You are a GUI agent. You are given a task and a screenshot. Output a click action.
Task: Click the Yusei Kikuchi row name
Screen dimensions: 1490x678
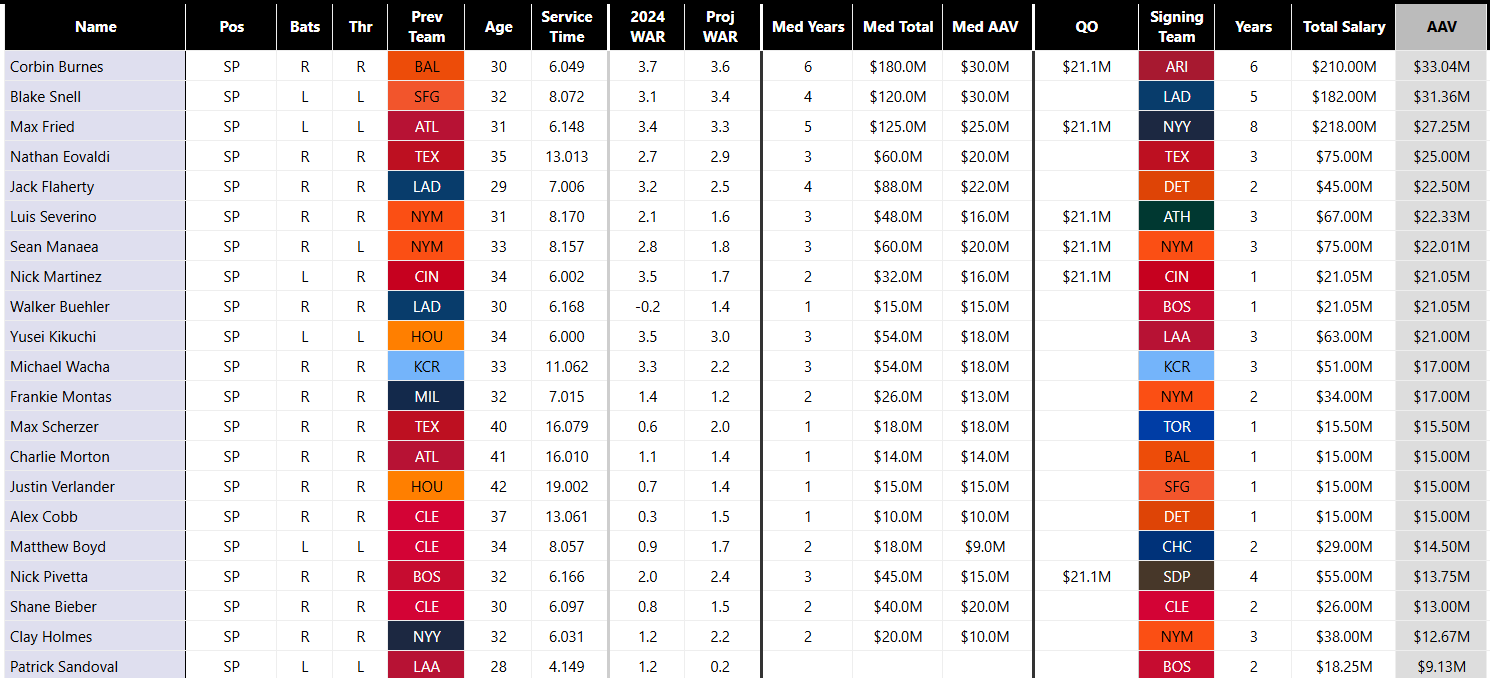click(x=53, y=337)
